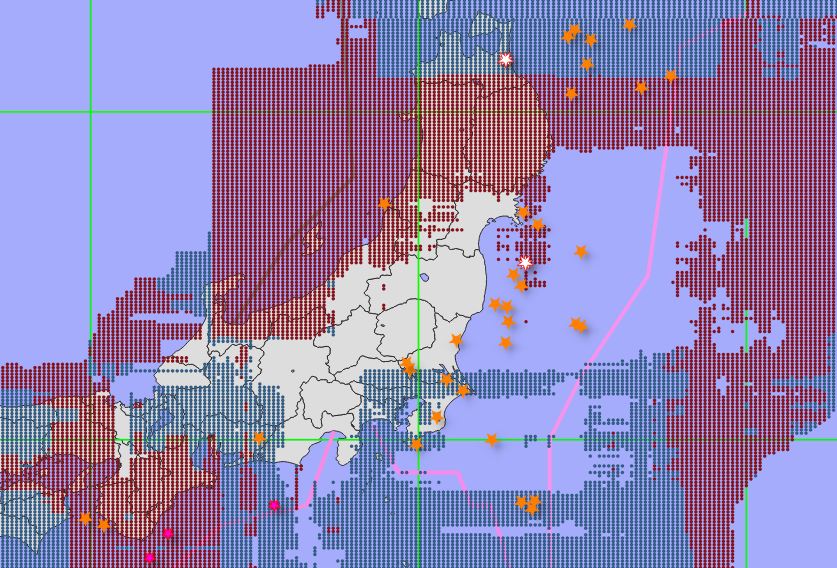Viewport: 837px width, 568px height.
Task: Select the orange star where green lines cross at the peninsula tip
Action: [416, 444]
